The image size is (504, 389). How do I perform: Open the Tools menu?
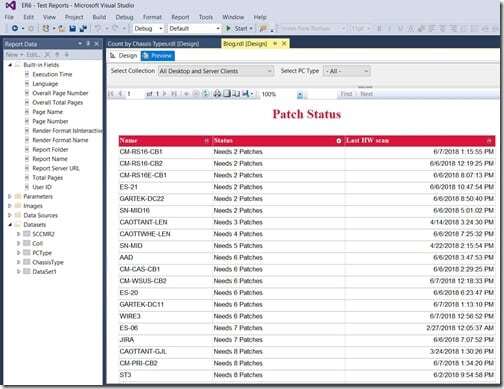click(206, 17)
